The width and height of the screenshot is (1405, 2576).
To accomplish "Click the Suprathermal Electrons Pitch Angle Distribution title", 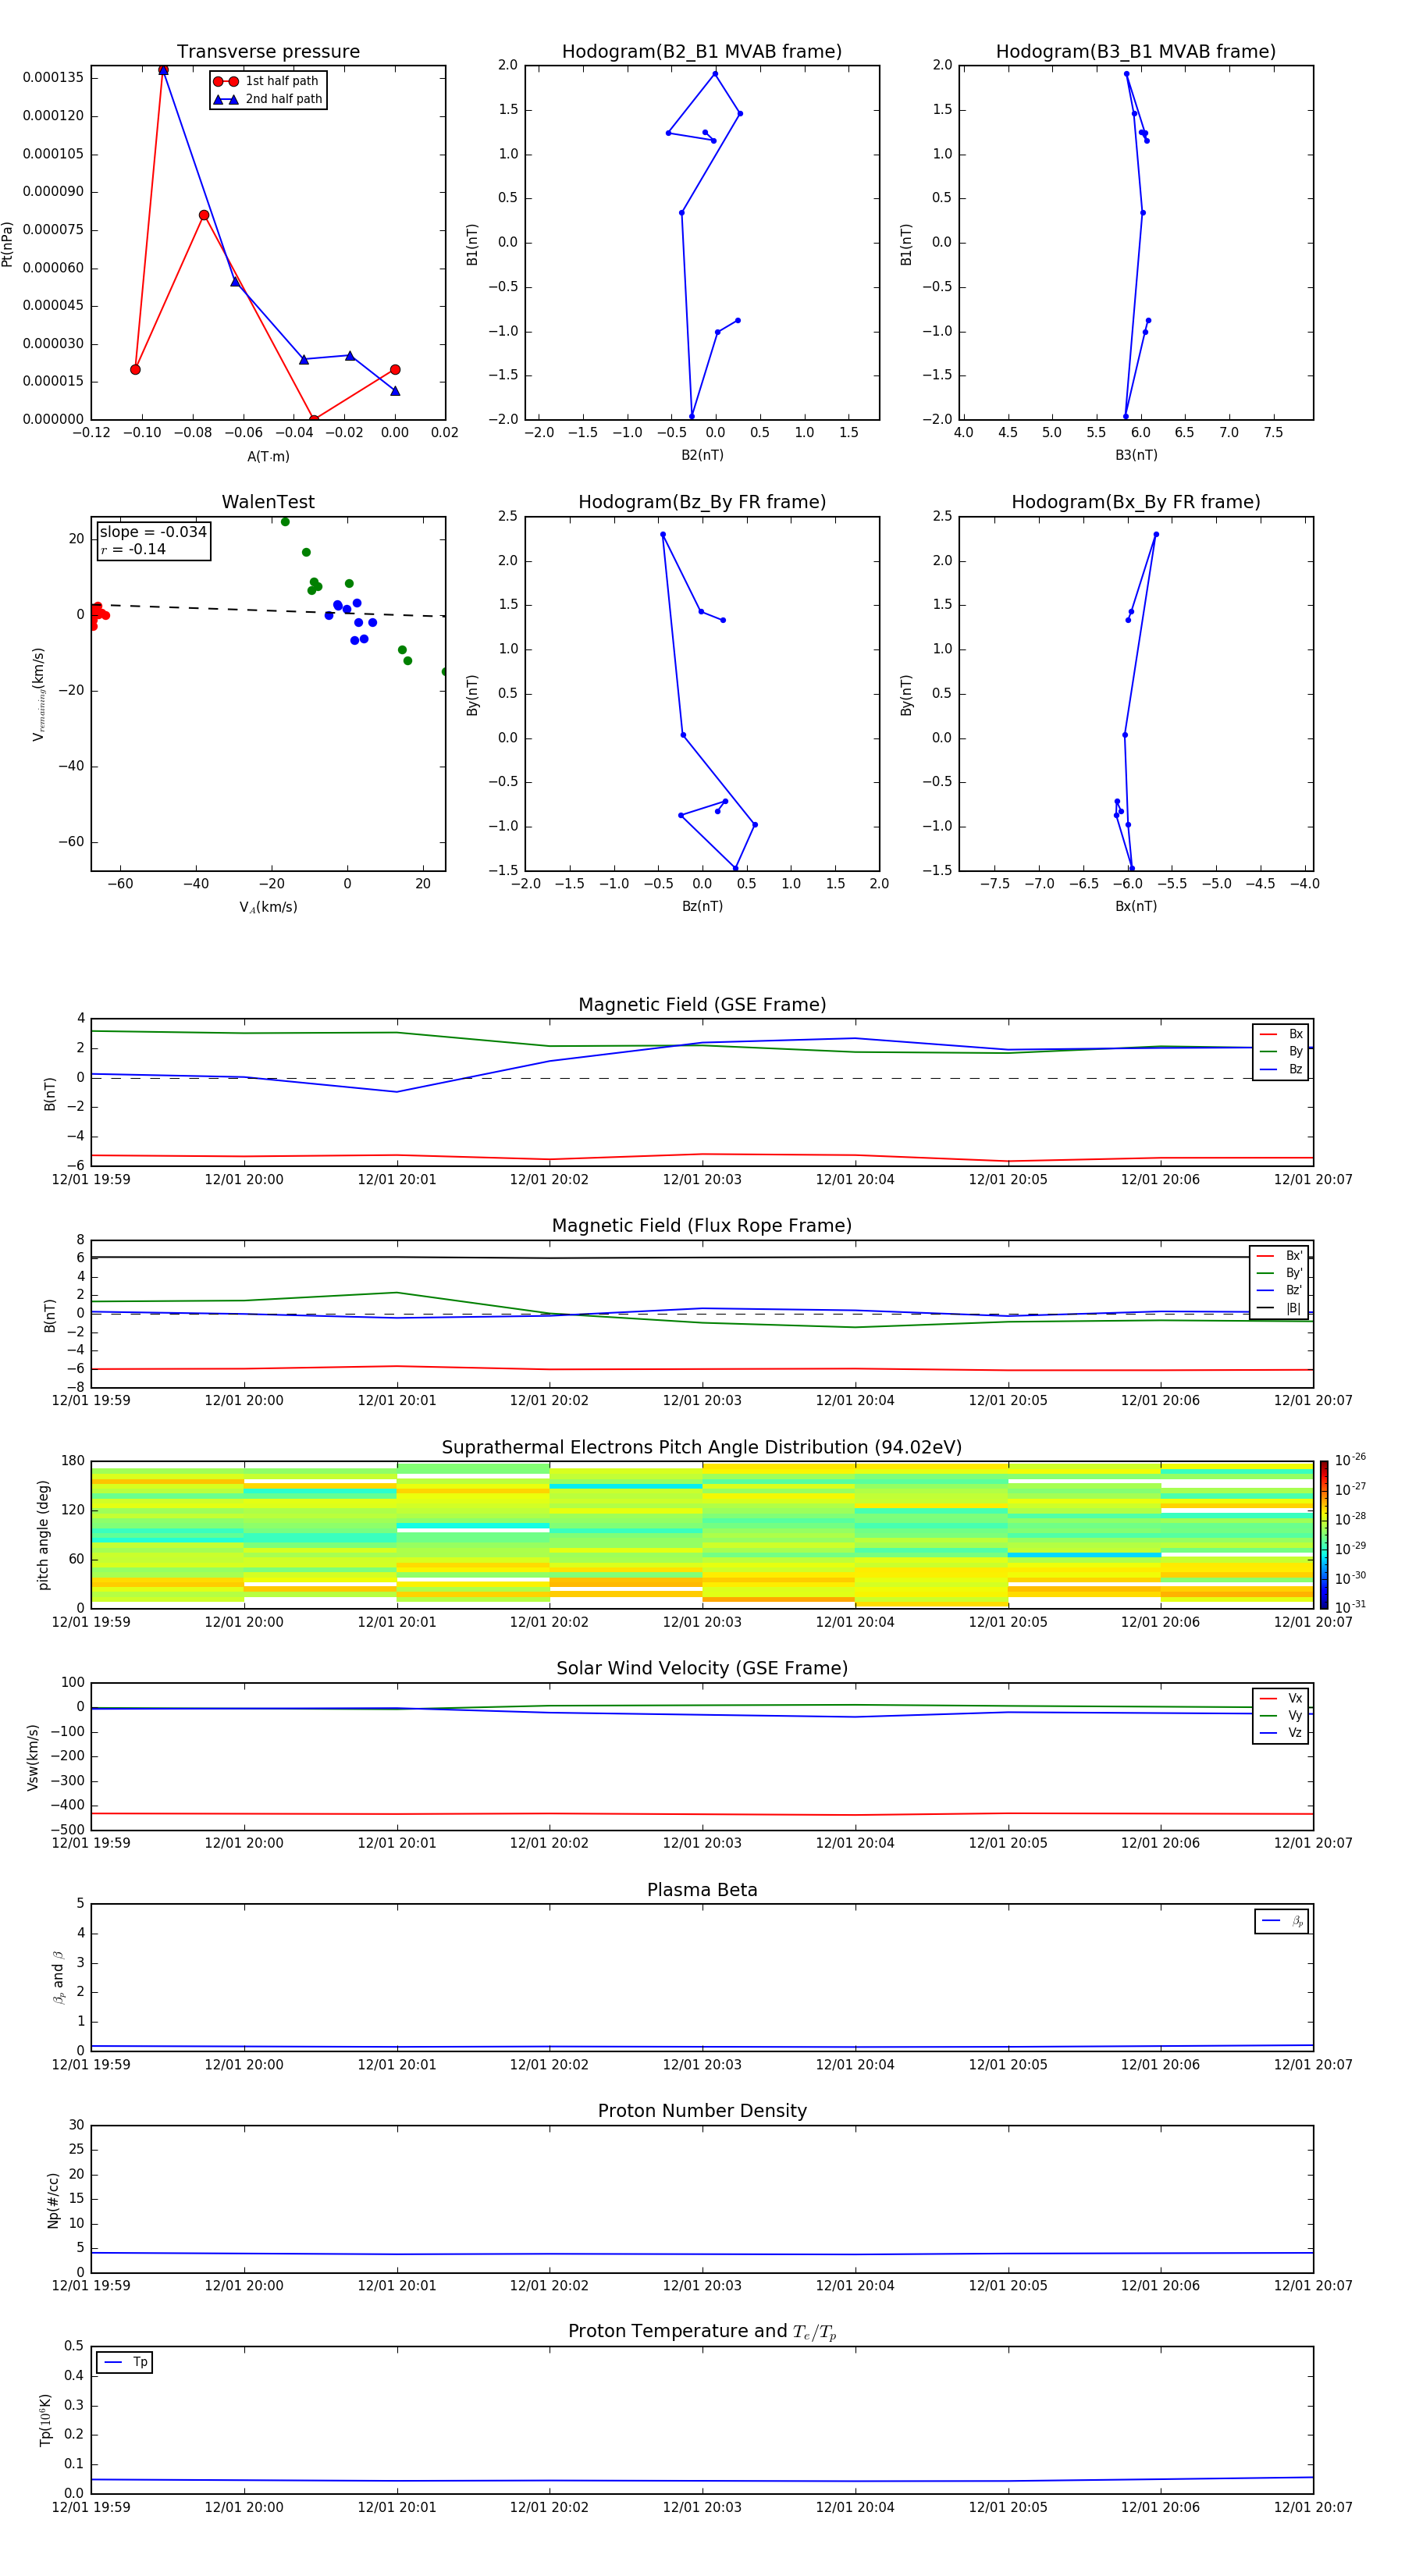I will point(702,1447).
